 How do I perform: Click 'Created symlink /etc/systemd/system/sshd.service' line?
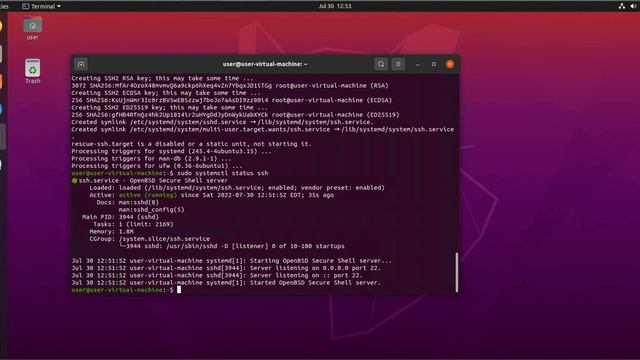[x=222, y=122]
